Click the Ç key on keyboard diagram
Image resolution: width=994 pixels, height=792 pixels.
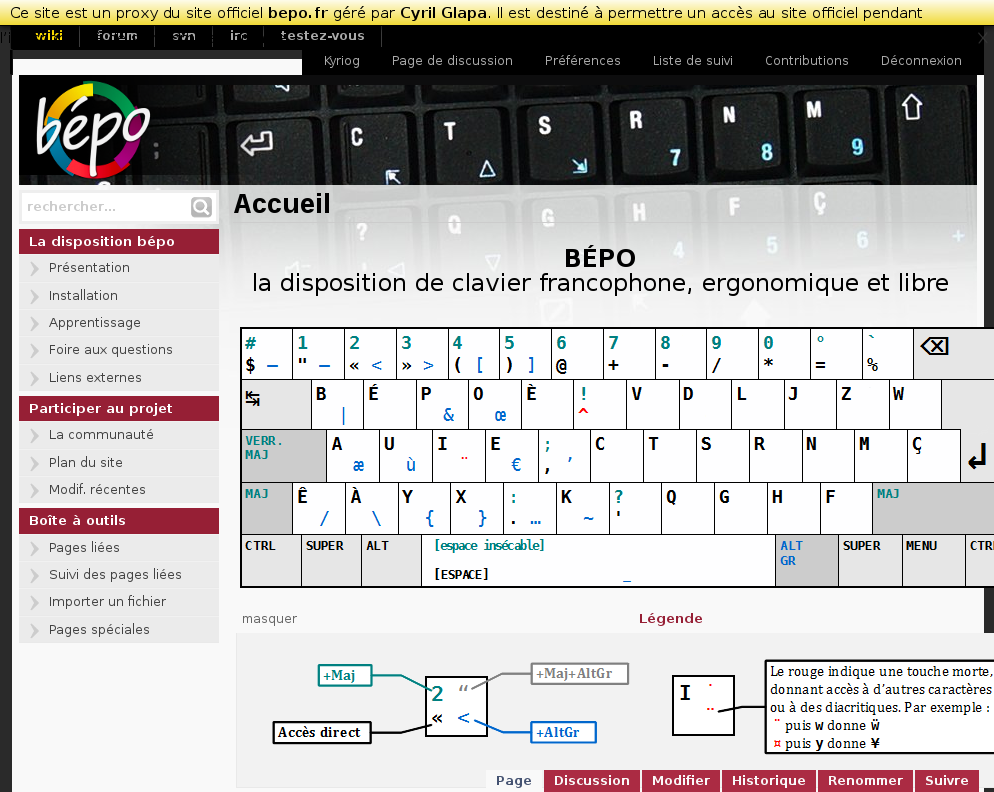pyautogui.click(x=934, y=456)
